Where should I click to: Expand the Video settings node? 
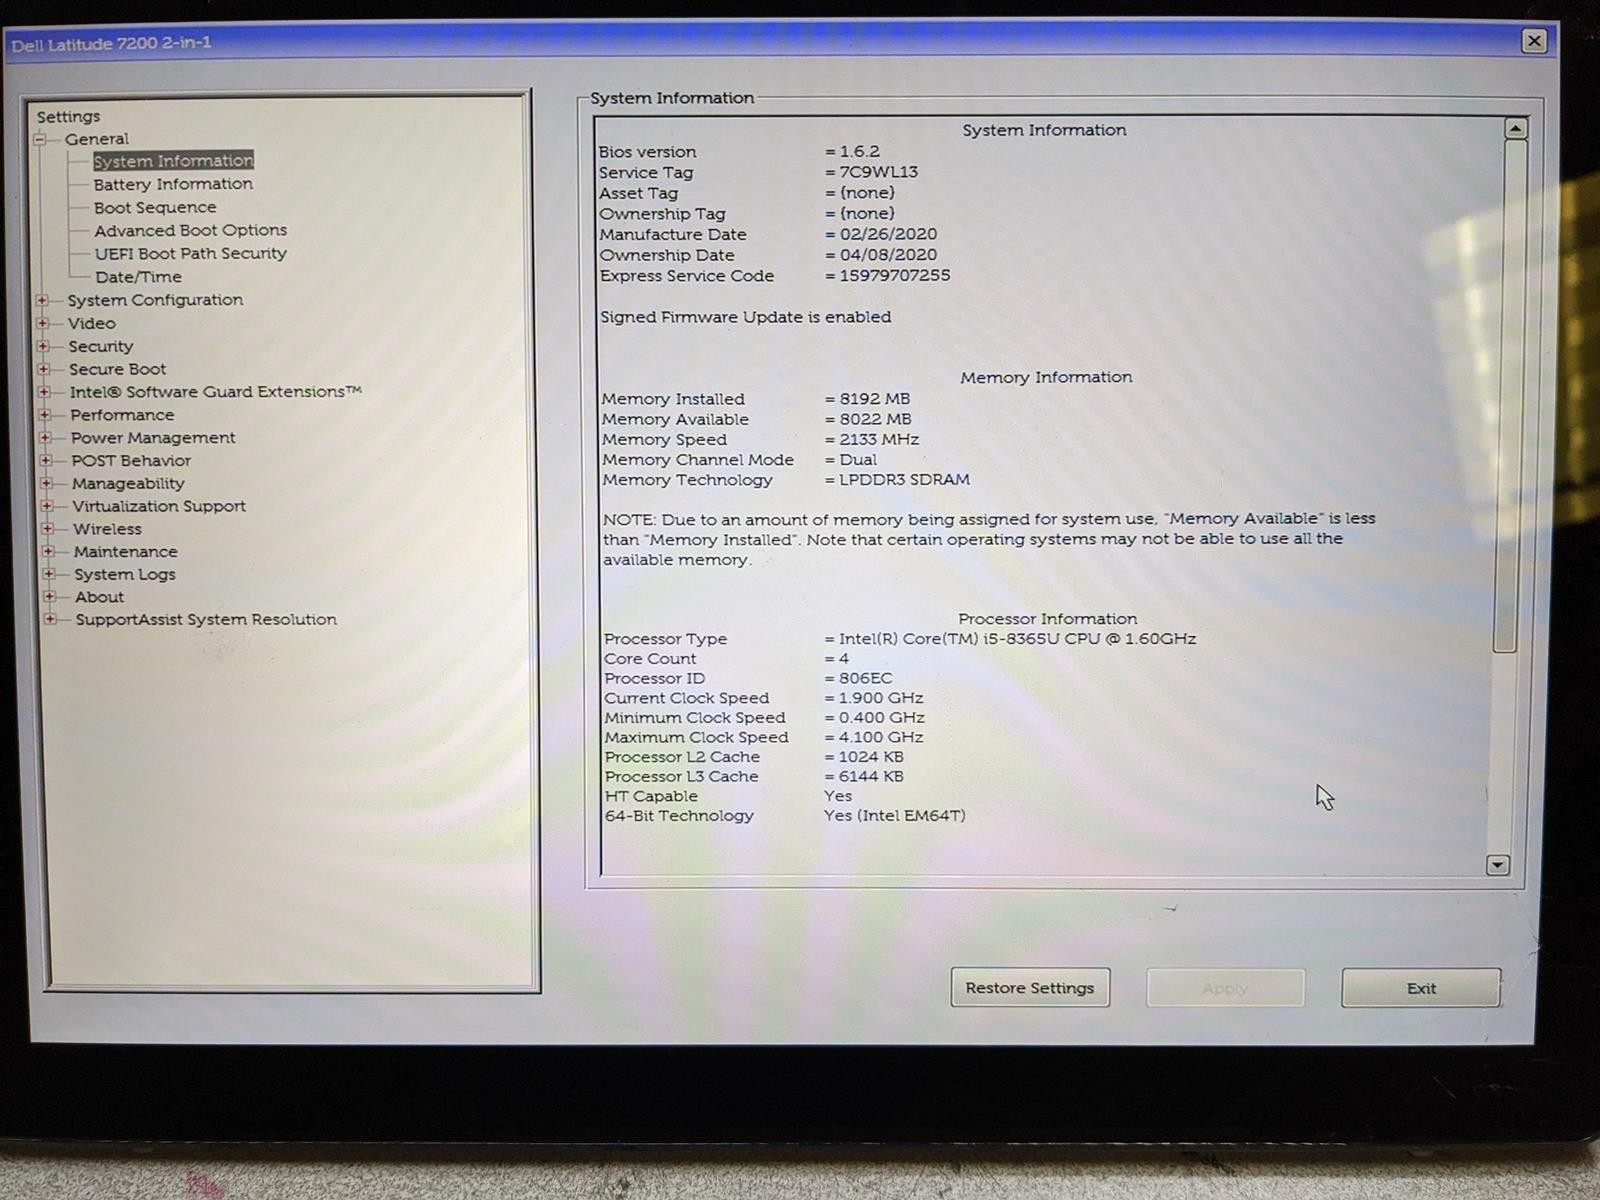click(42, 323)
